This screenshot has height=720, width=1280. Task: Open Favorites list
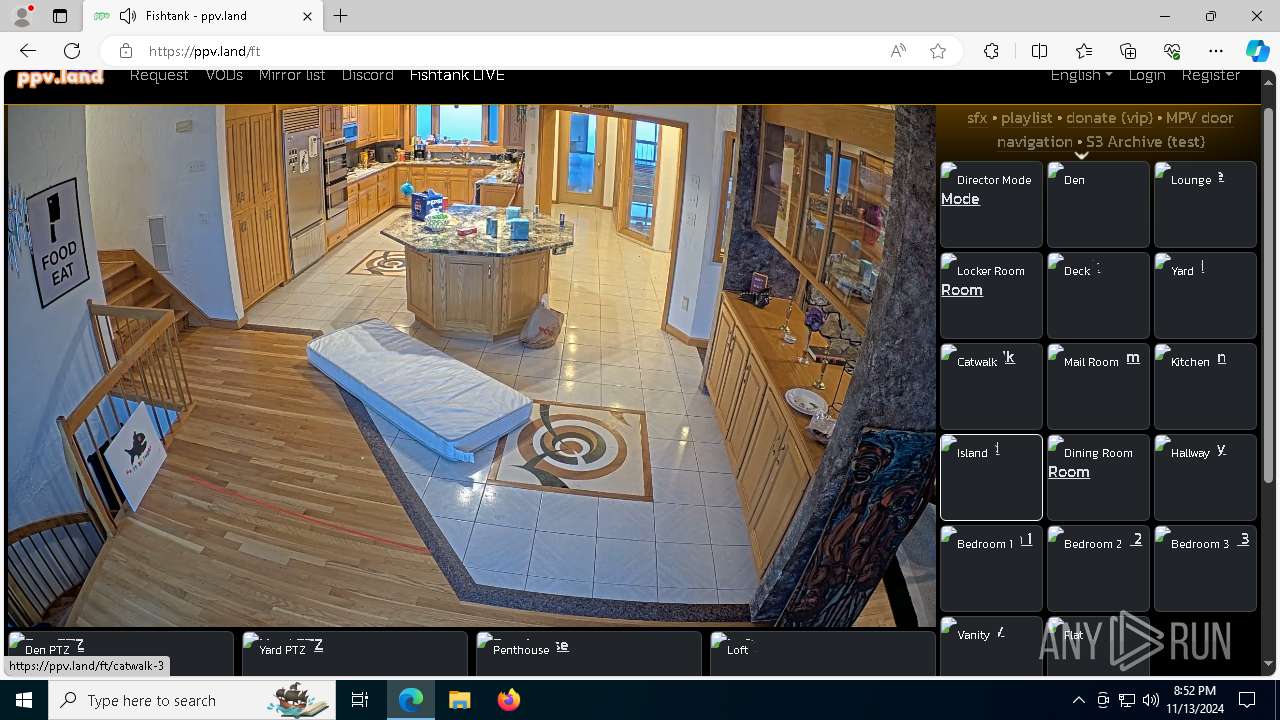tap(1084, 51)
